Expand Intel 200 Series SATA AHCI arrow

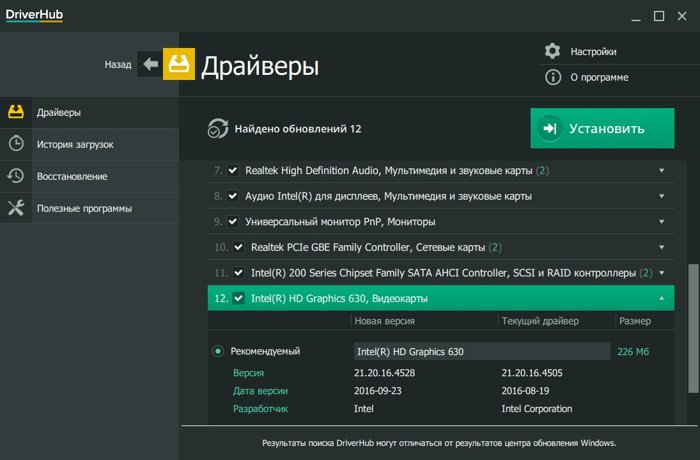pos(662,272)
